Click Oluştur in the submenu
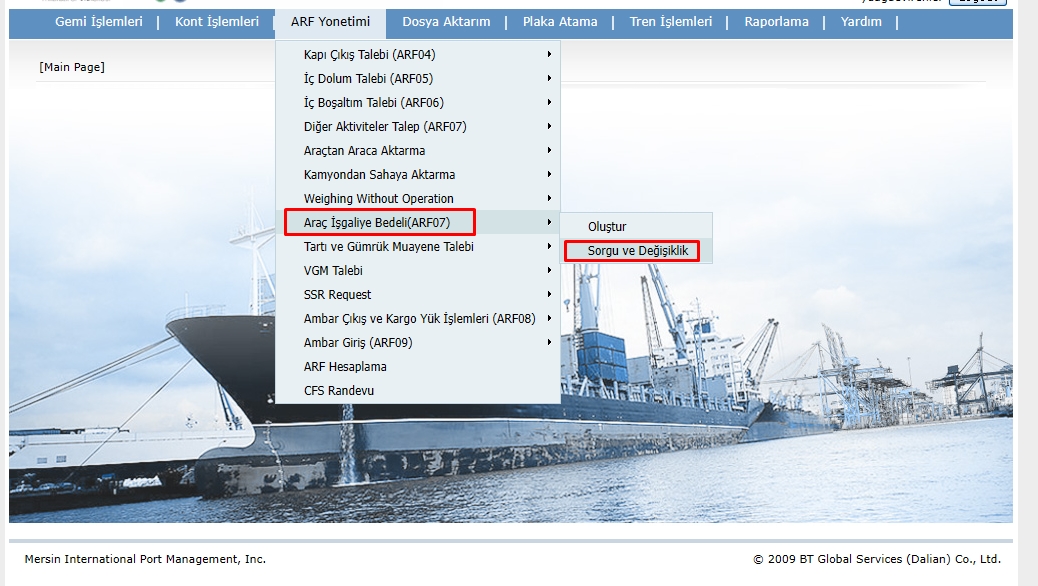The width and height of the screenshot is (1038, 586). [607, 227]
